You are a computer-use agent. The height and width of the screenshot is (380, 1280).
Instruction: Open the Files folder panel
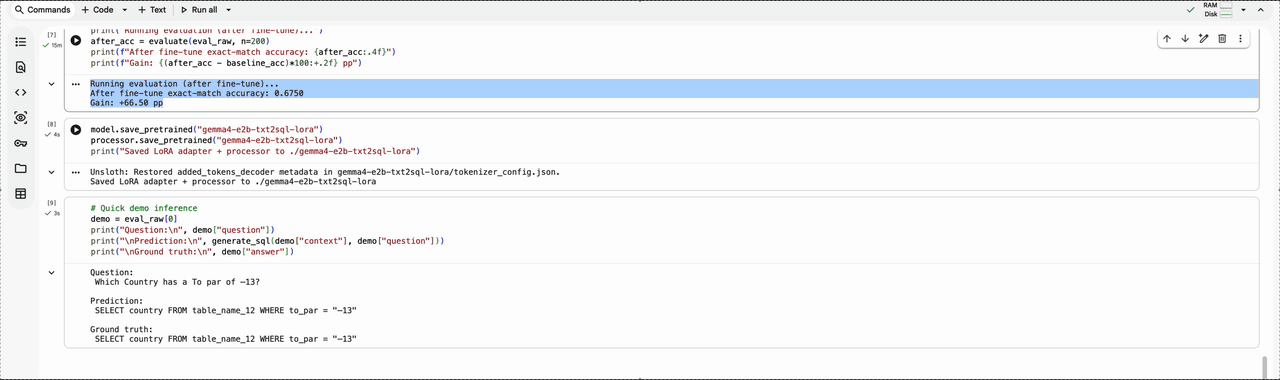pyautogui.click(x=20, y=168)
